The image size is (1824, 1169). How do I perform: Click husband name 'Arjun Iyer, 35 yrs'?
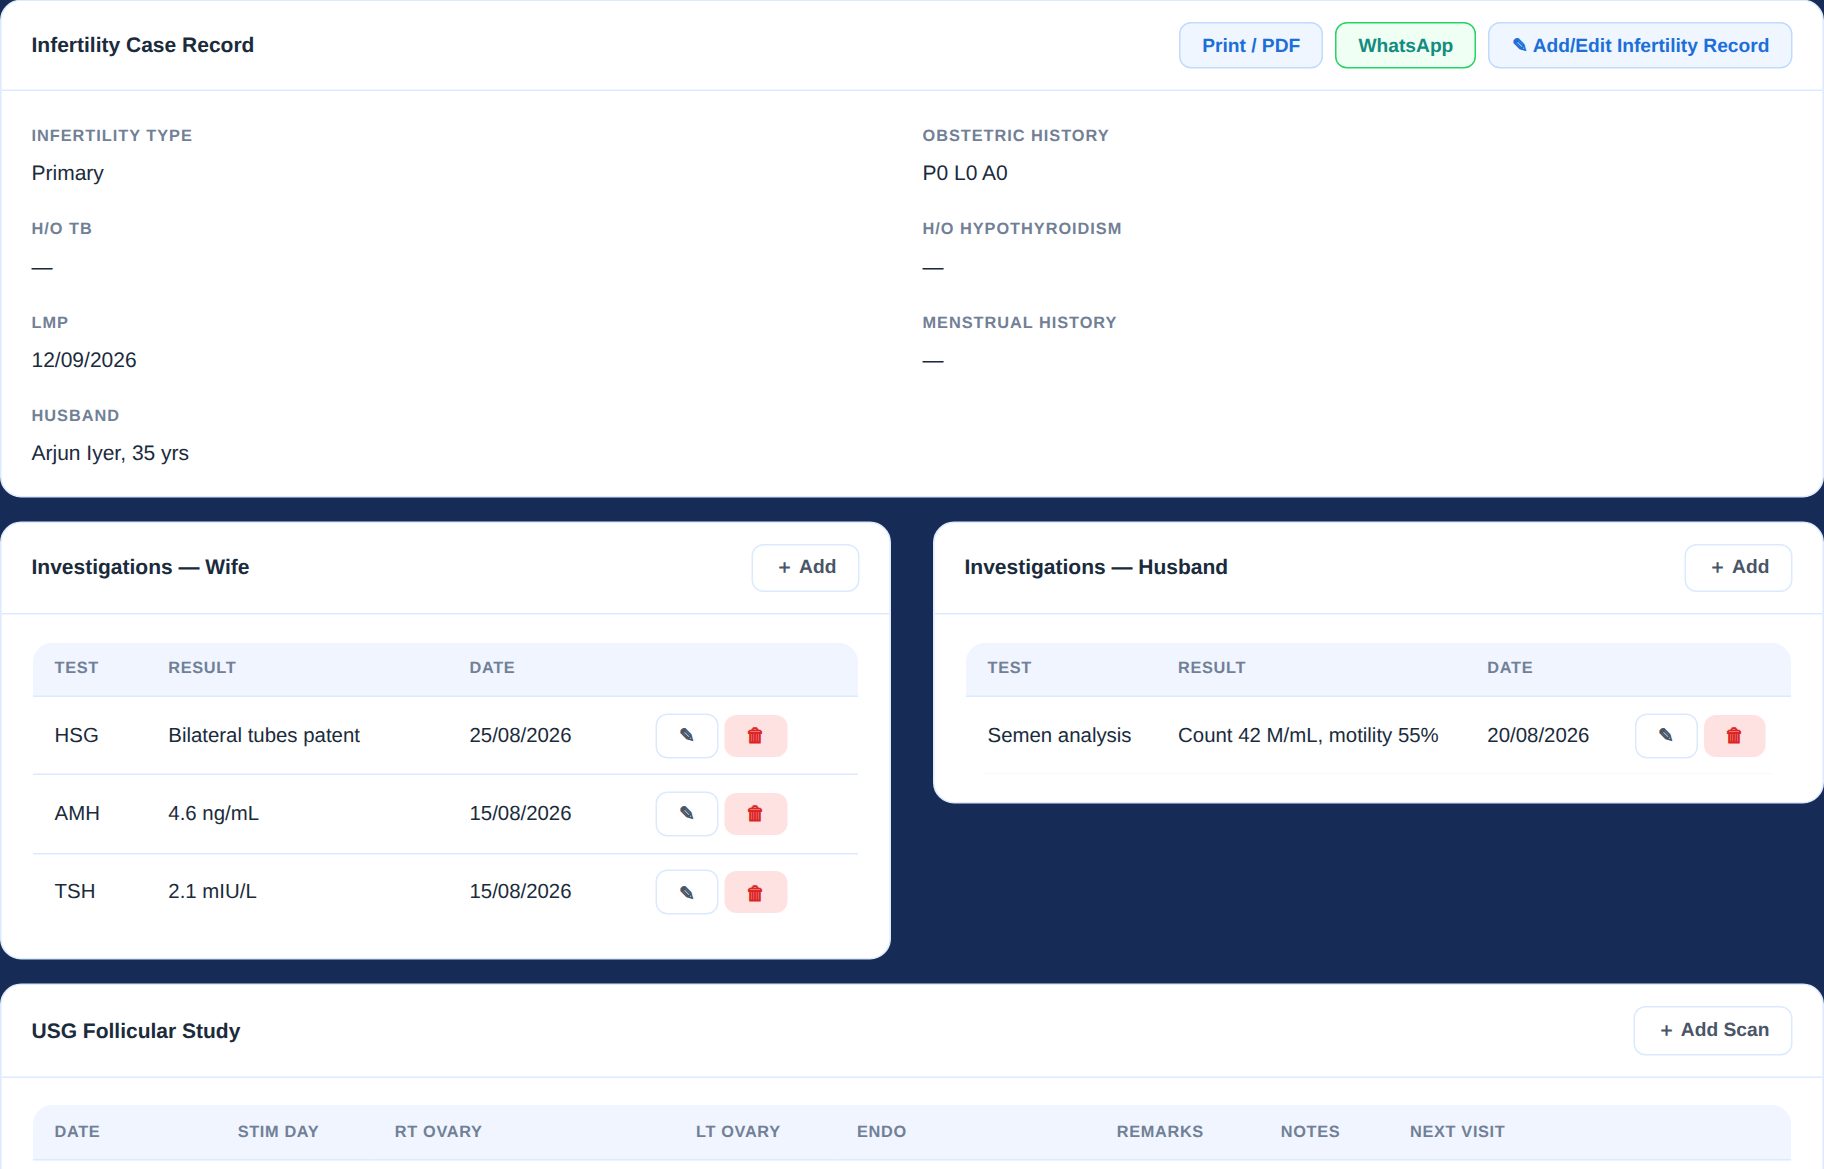110,453
